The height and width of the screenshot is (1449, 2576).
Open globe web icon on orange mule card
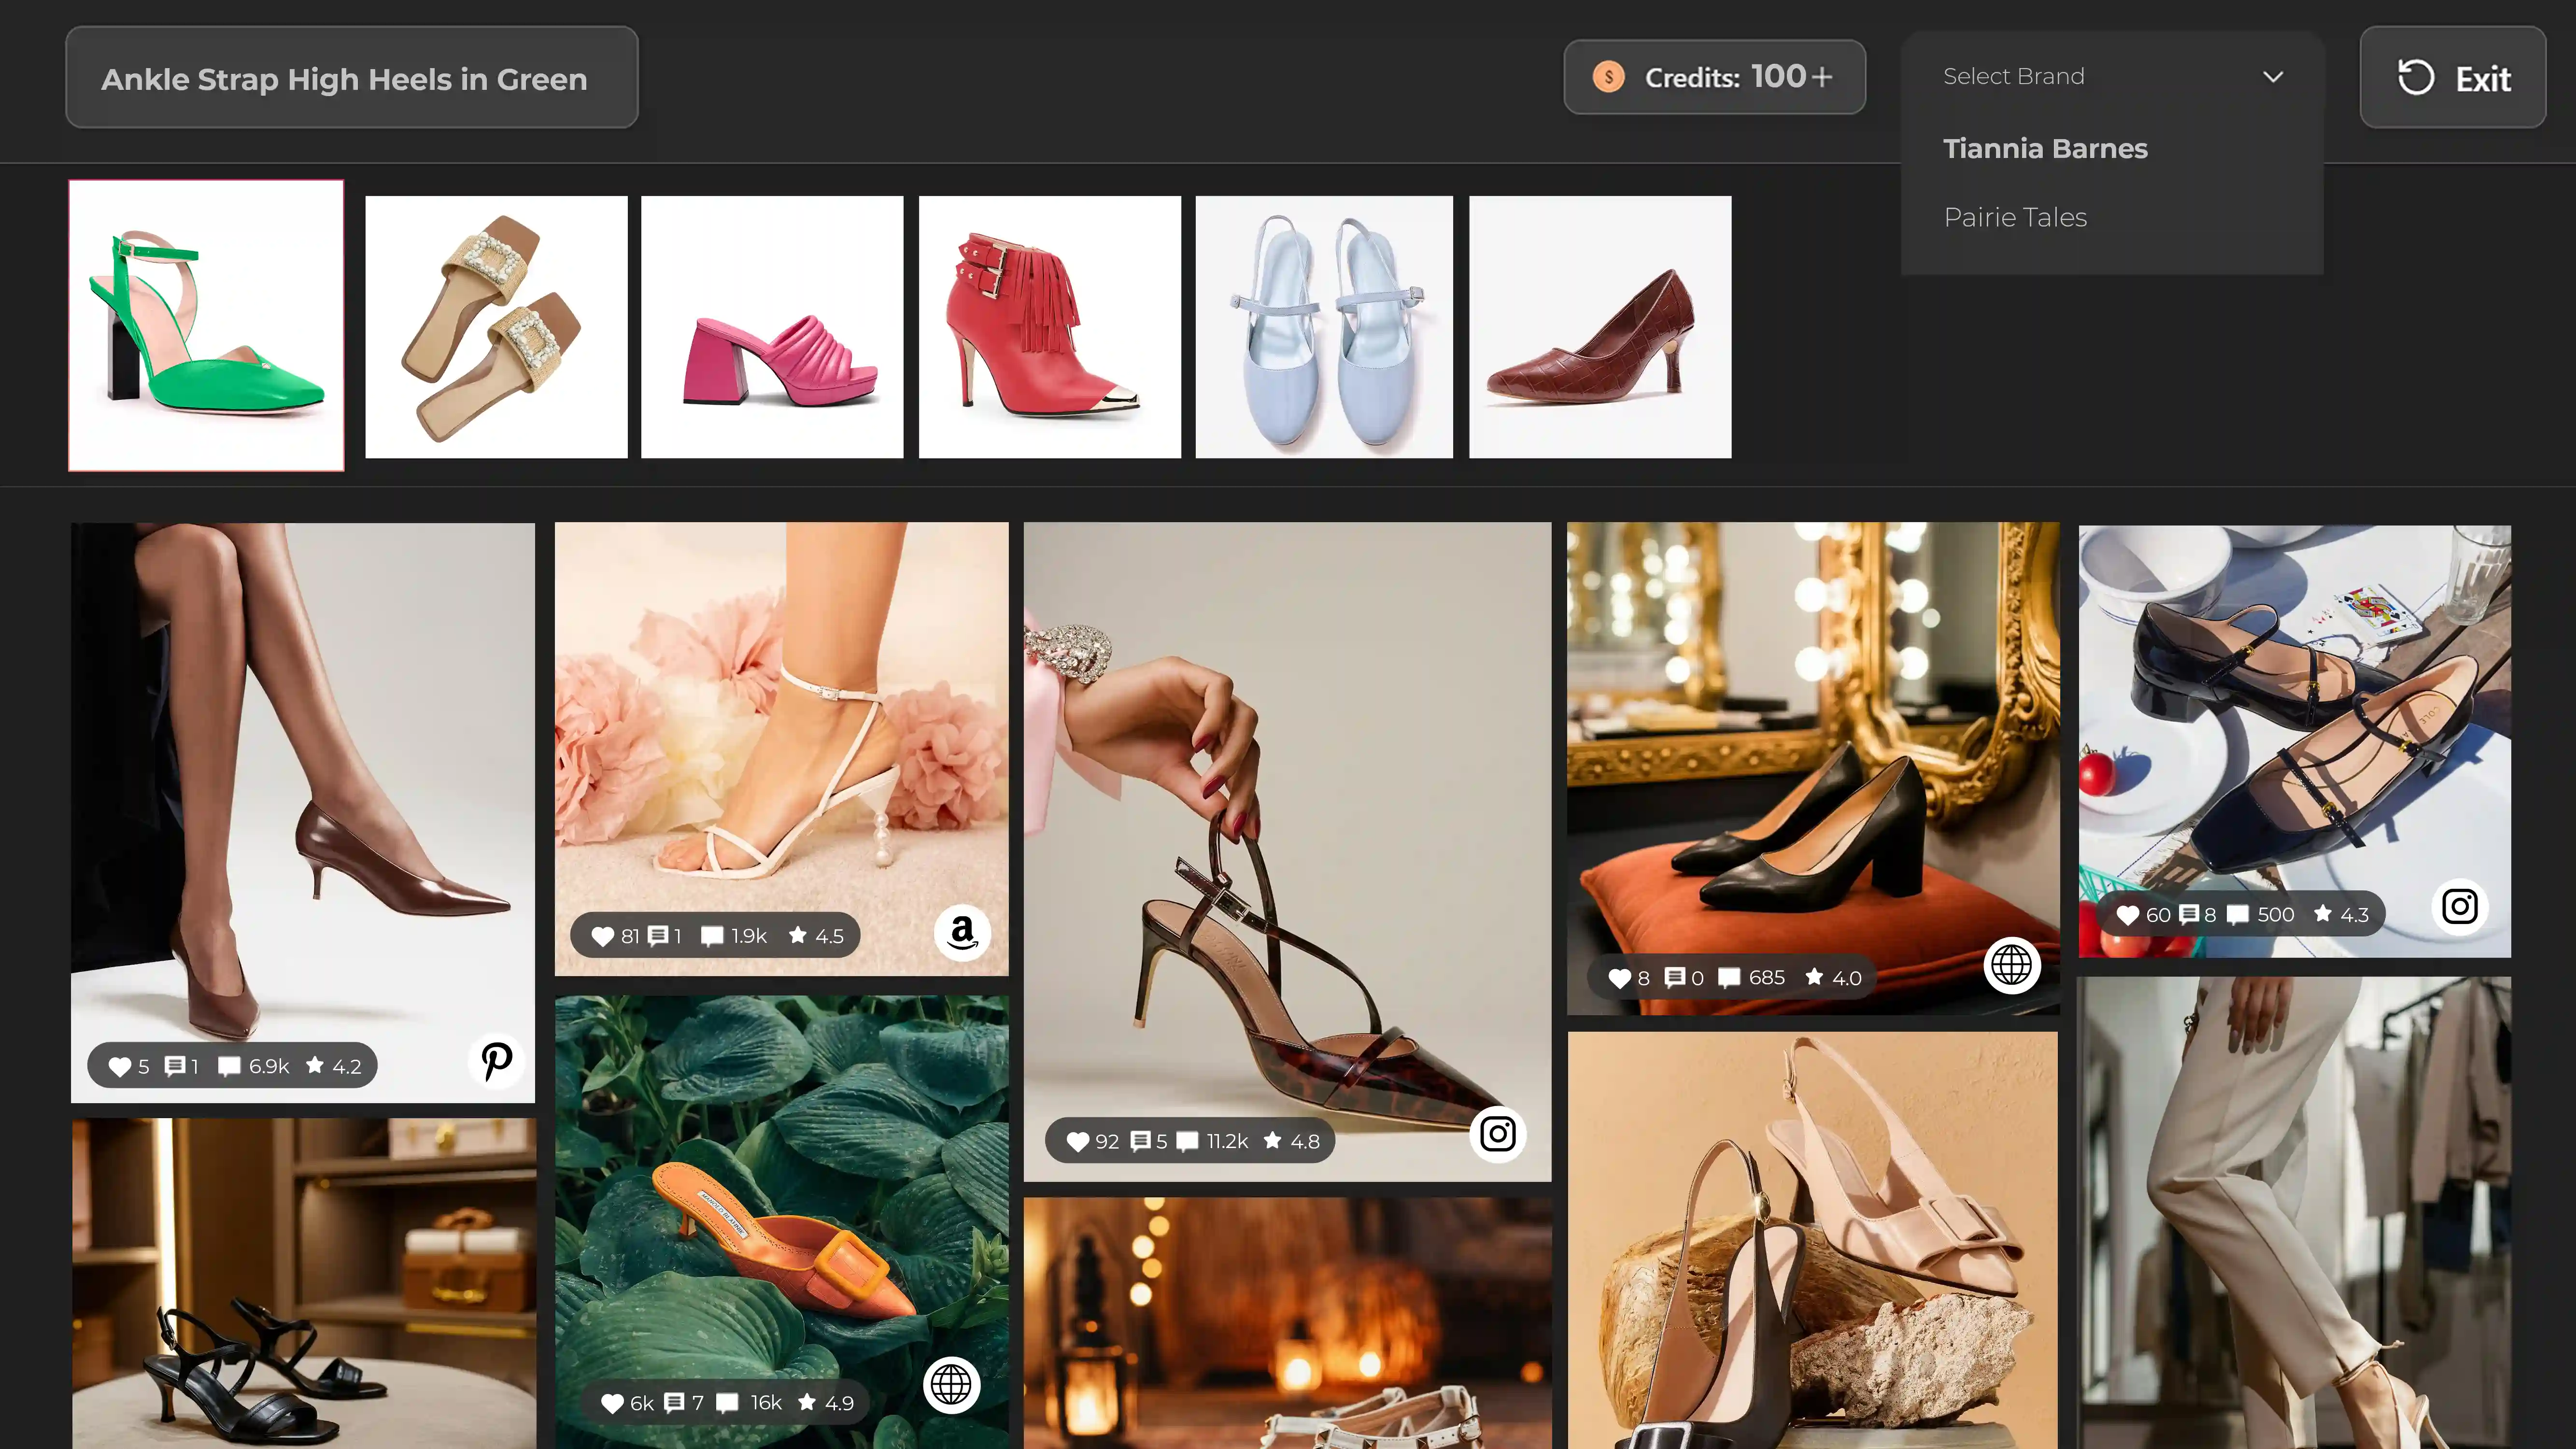pos(951,1385)
